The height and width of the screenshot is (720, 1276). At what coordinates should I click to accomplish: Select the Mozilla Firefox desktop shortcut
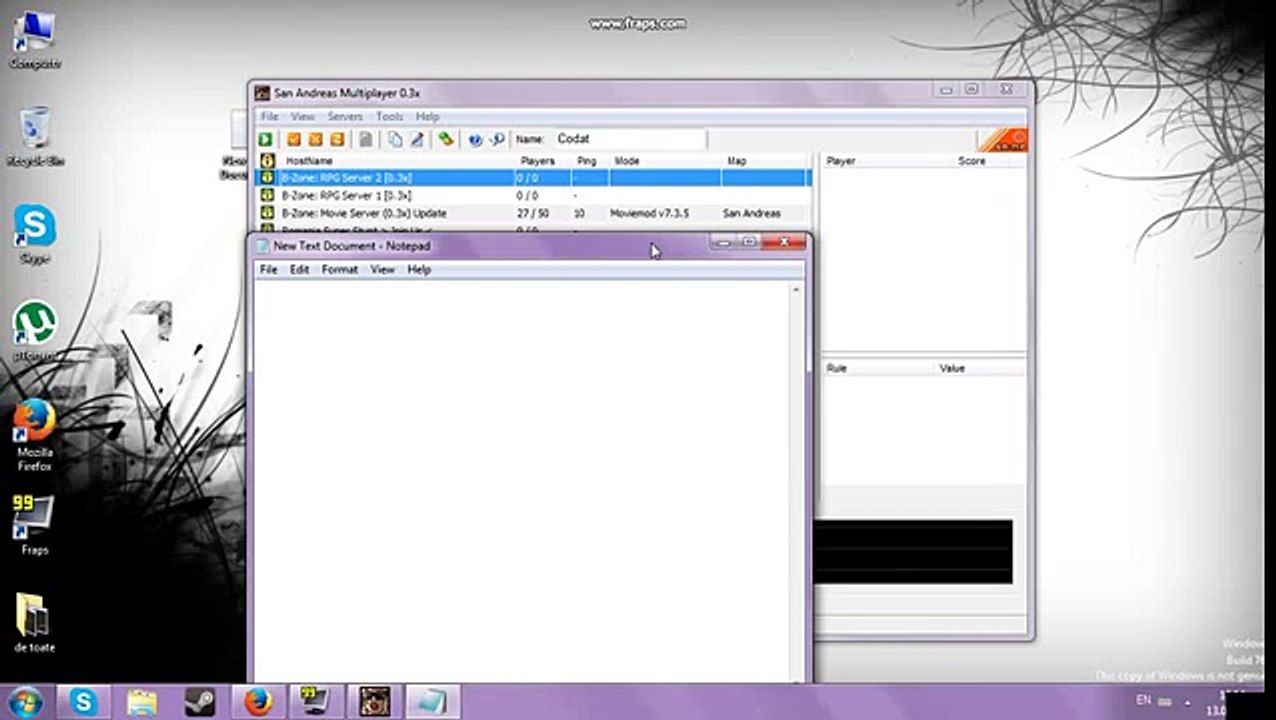click(x=35, y=435)
